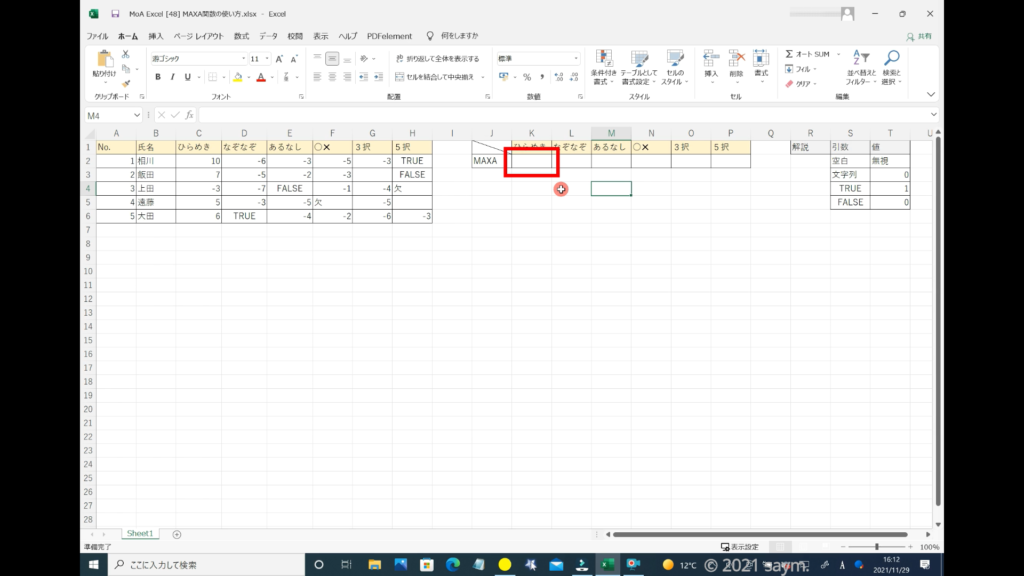
Task: Click the zoom slider in status bar
Action: [877, 547]
